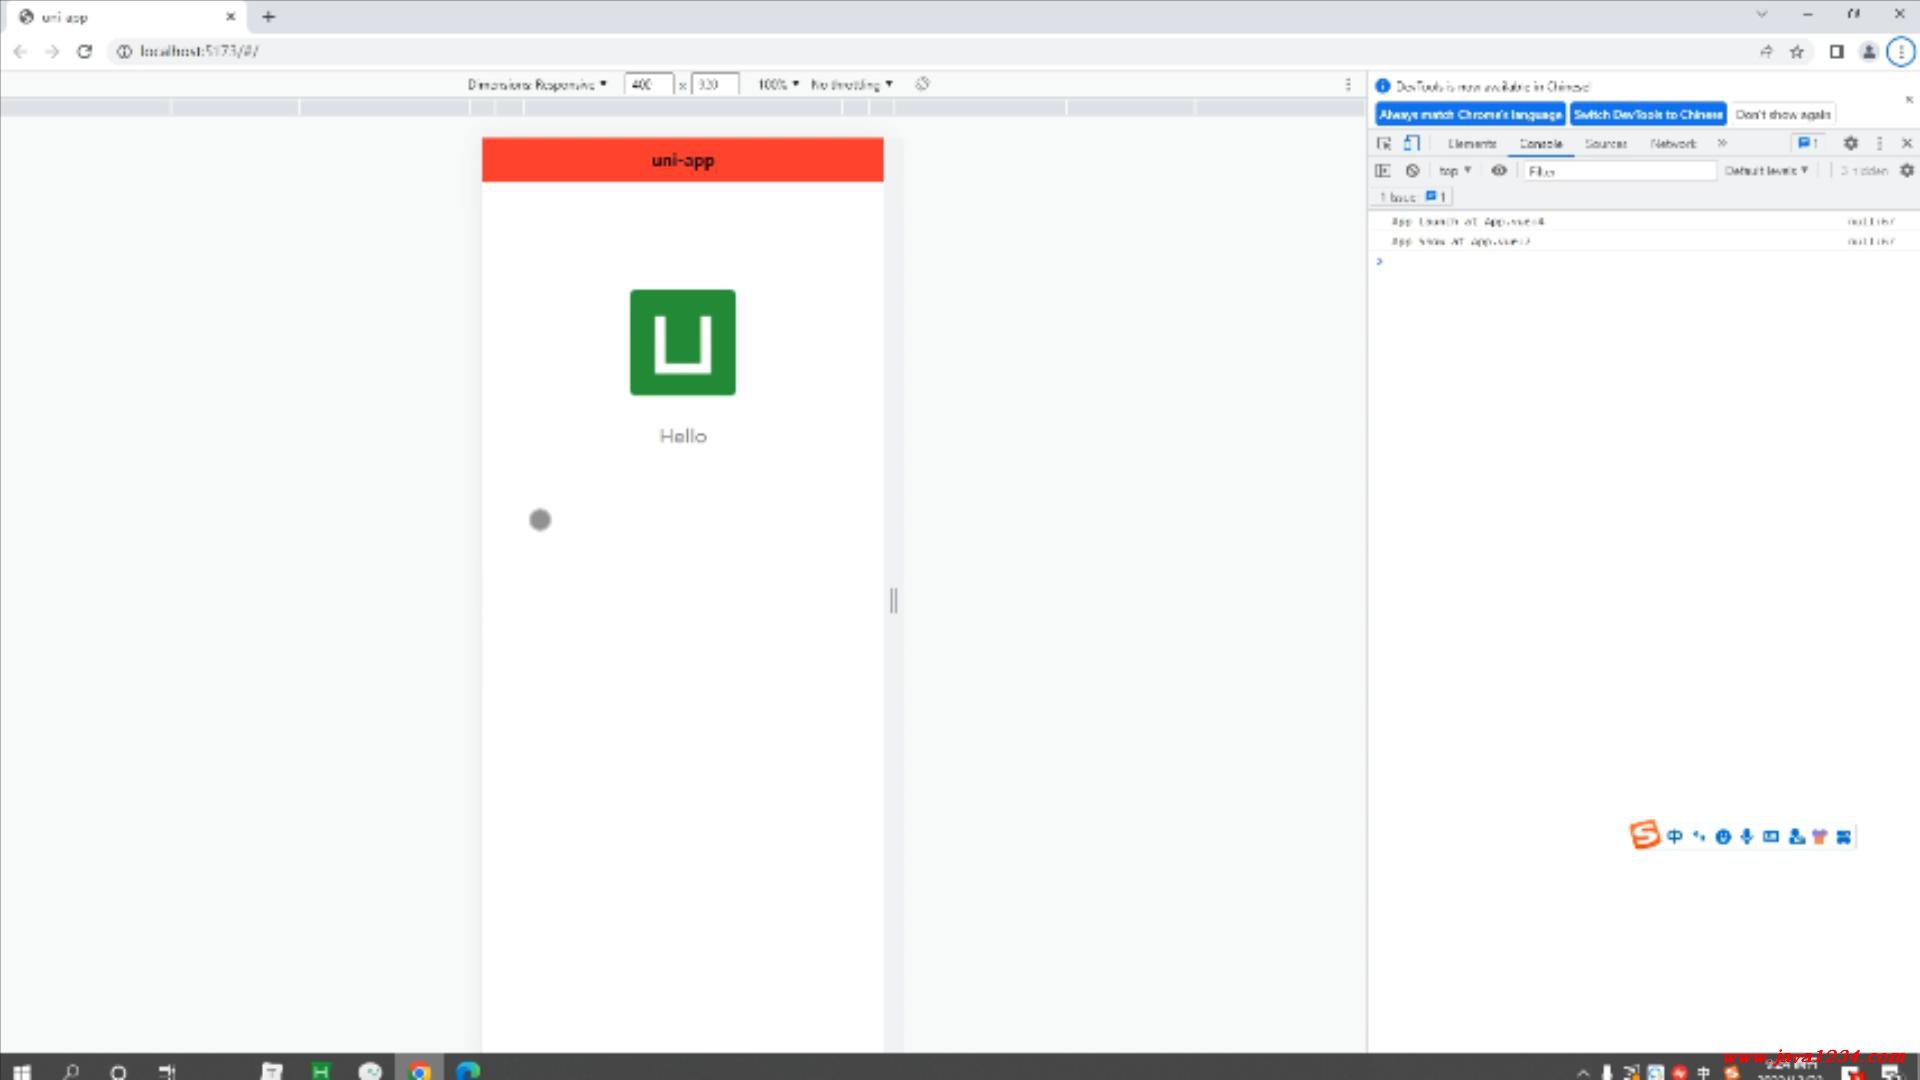This screenshot has height=1080, width=1920.
Task: Close the uni-app browser tab
Action: click(x=230, y=16)
